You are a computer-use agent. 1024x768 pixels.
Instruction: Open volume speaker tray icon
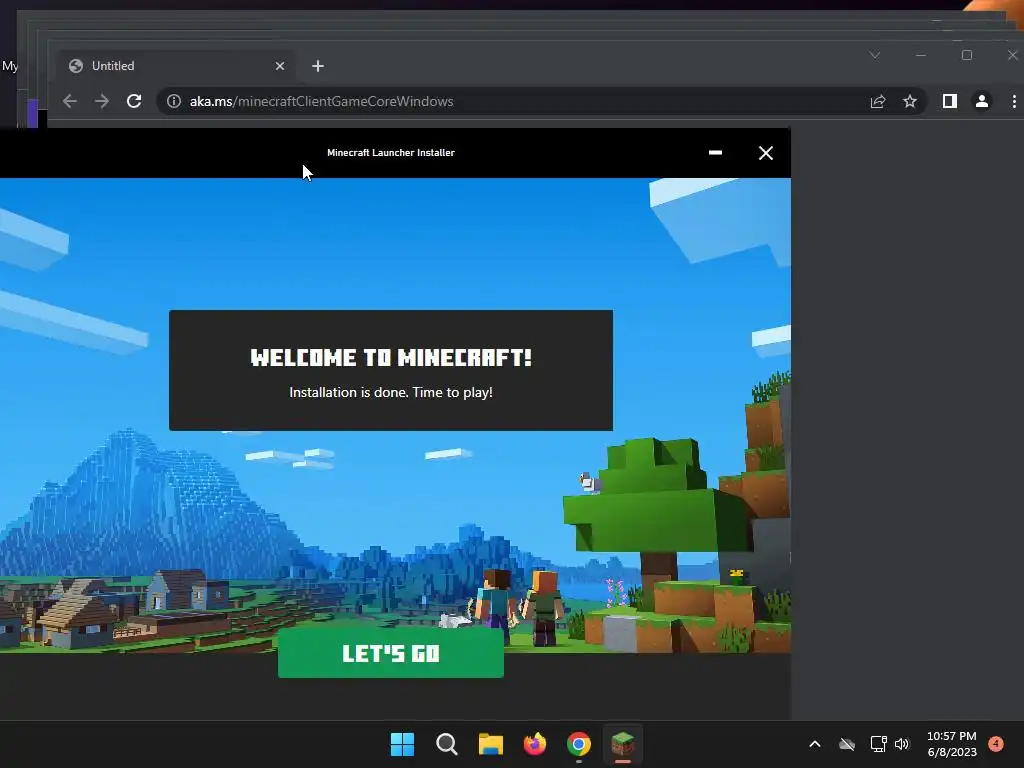point(902,744)
